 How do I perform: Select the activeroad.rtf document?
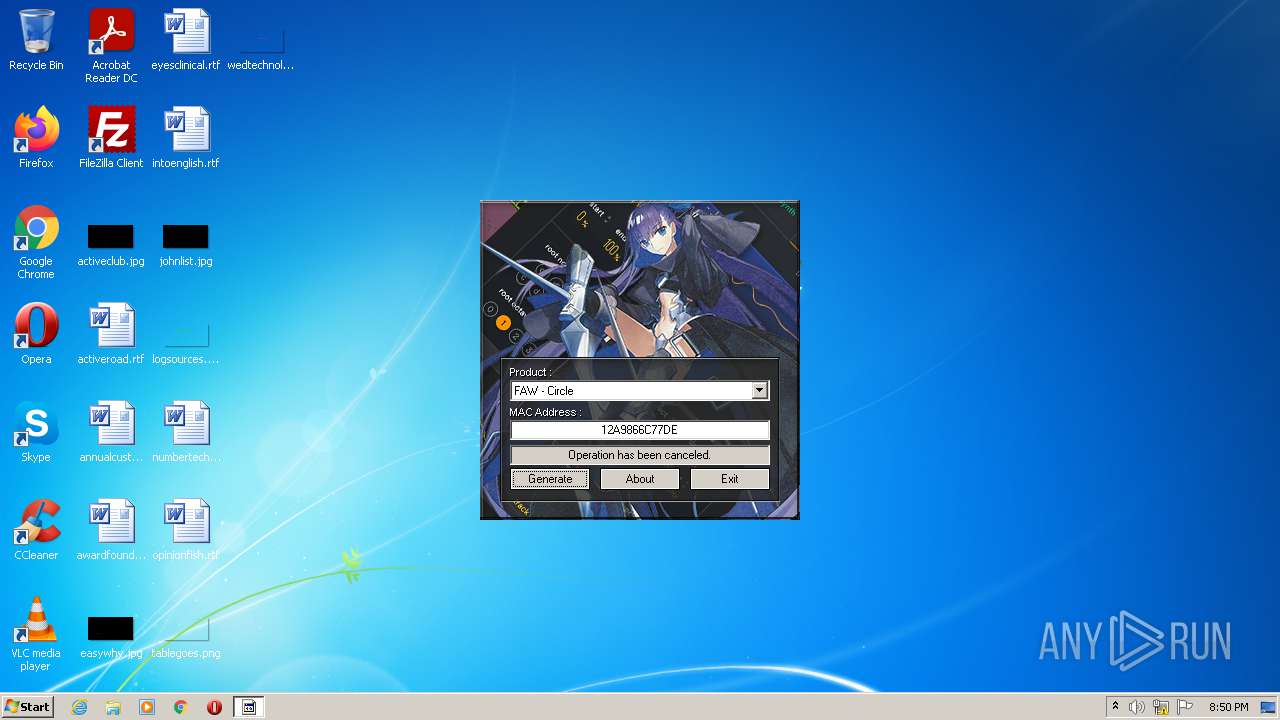point(111,334)
